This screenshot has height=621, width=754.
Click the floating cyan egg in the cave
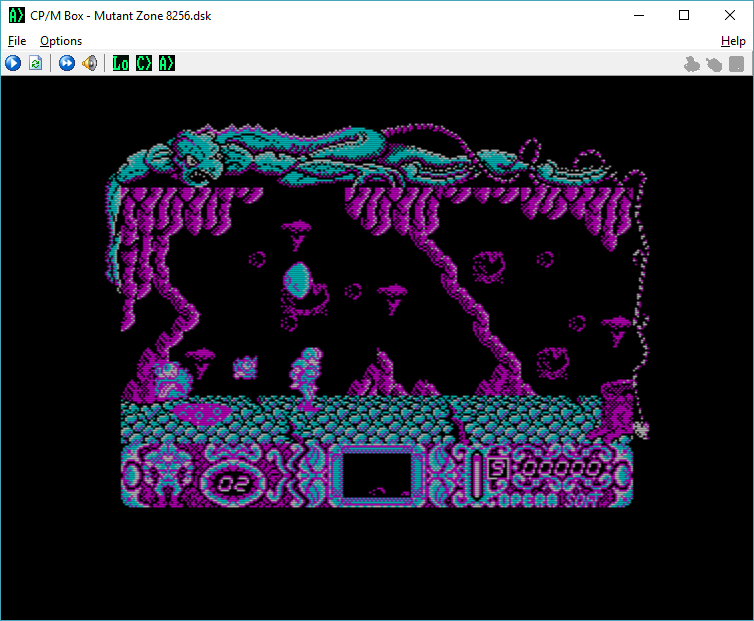coord(297,280)
